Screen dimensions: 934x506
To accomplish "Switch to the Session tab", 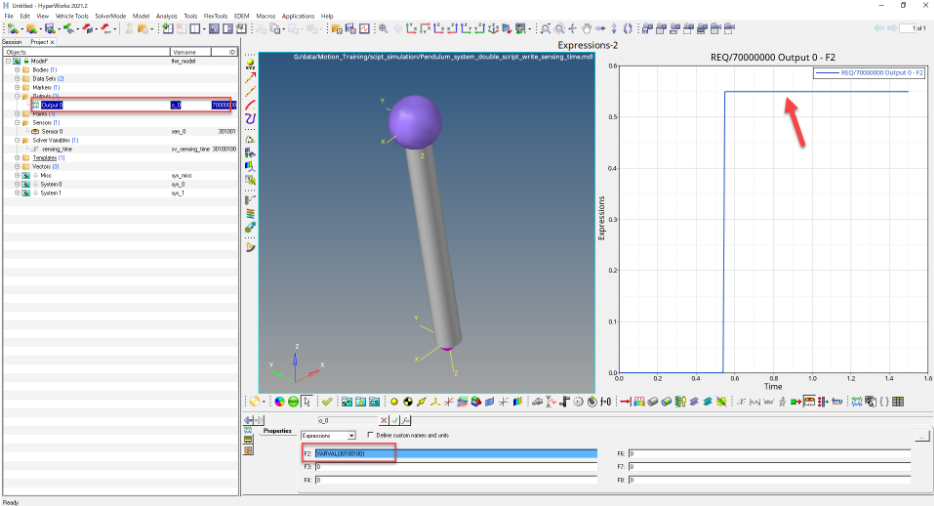I will click(x=13, y=42).
